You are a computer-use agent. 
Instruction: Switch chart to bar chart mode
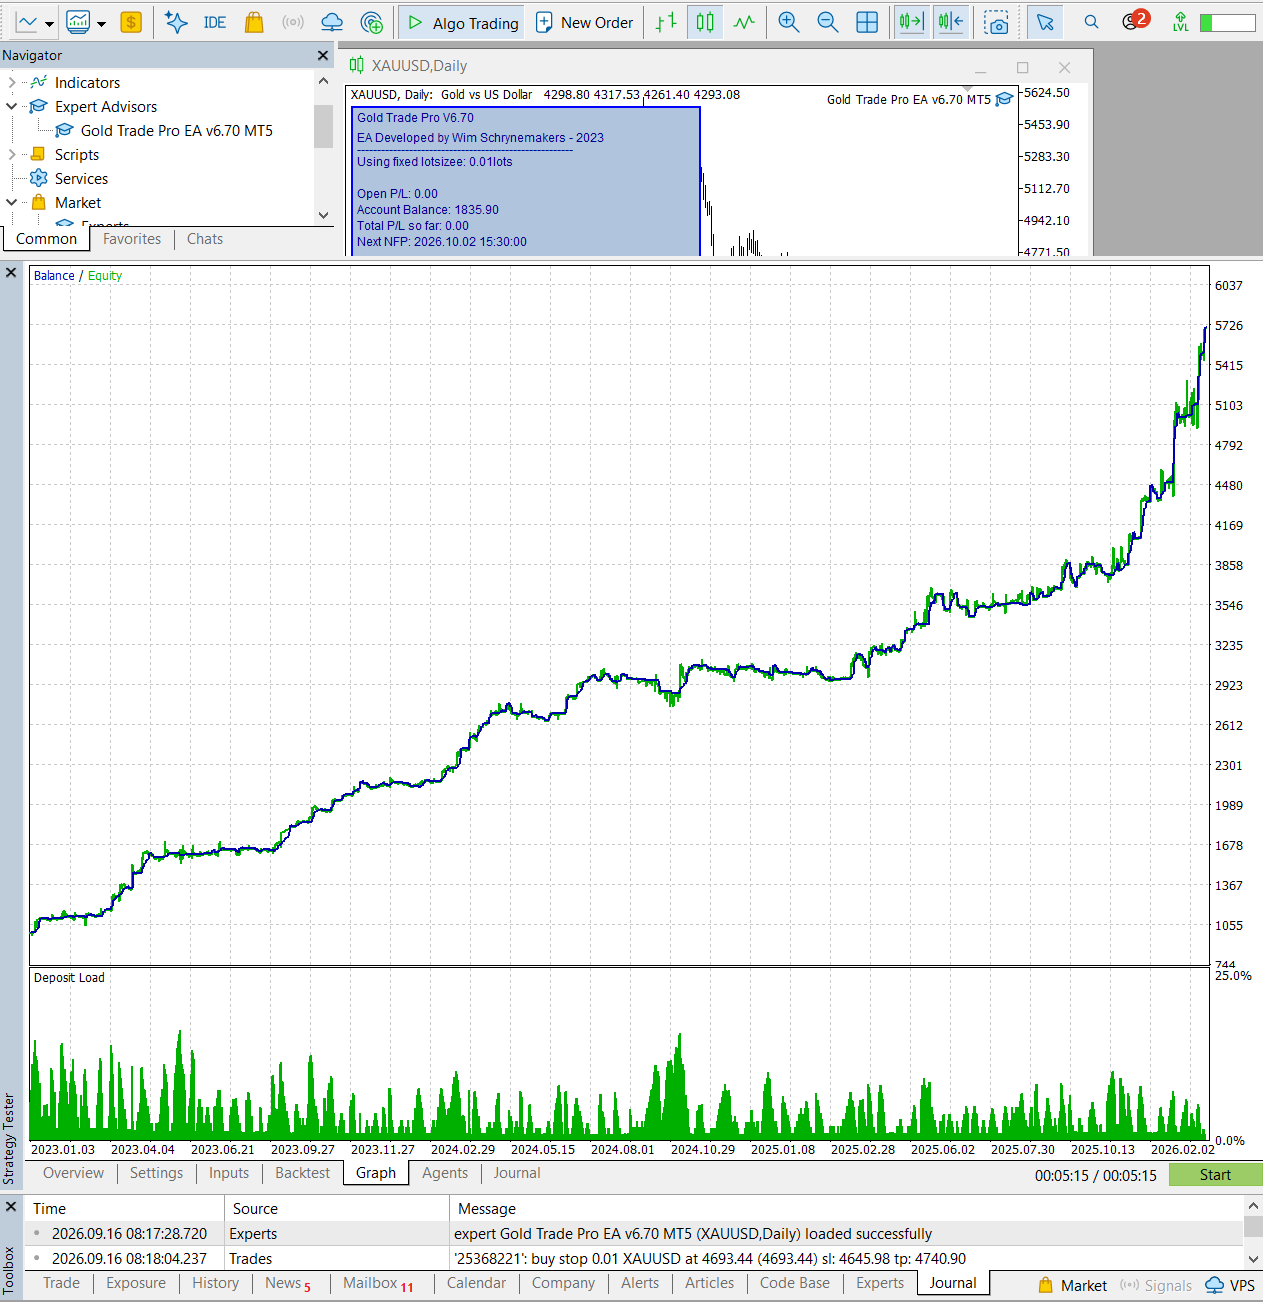coord(666,22)
